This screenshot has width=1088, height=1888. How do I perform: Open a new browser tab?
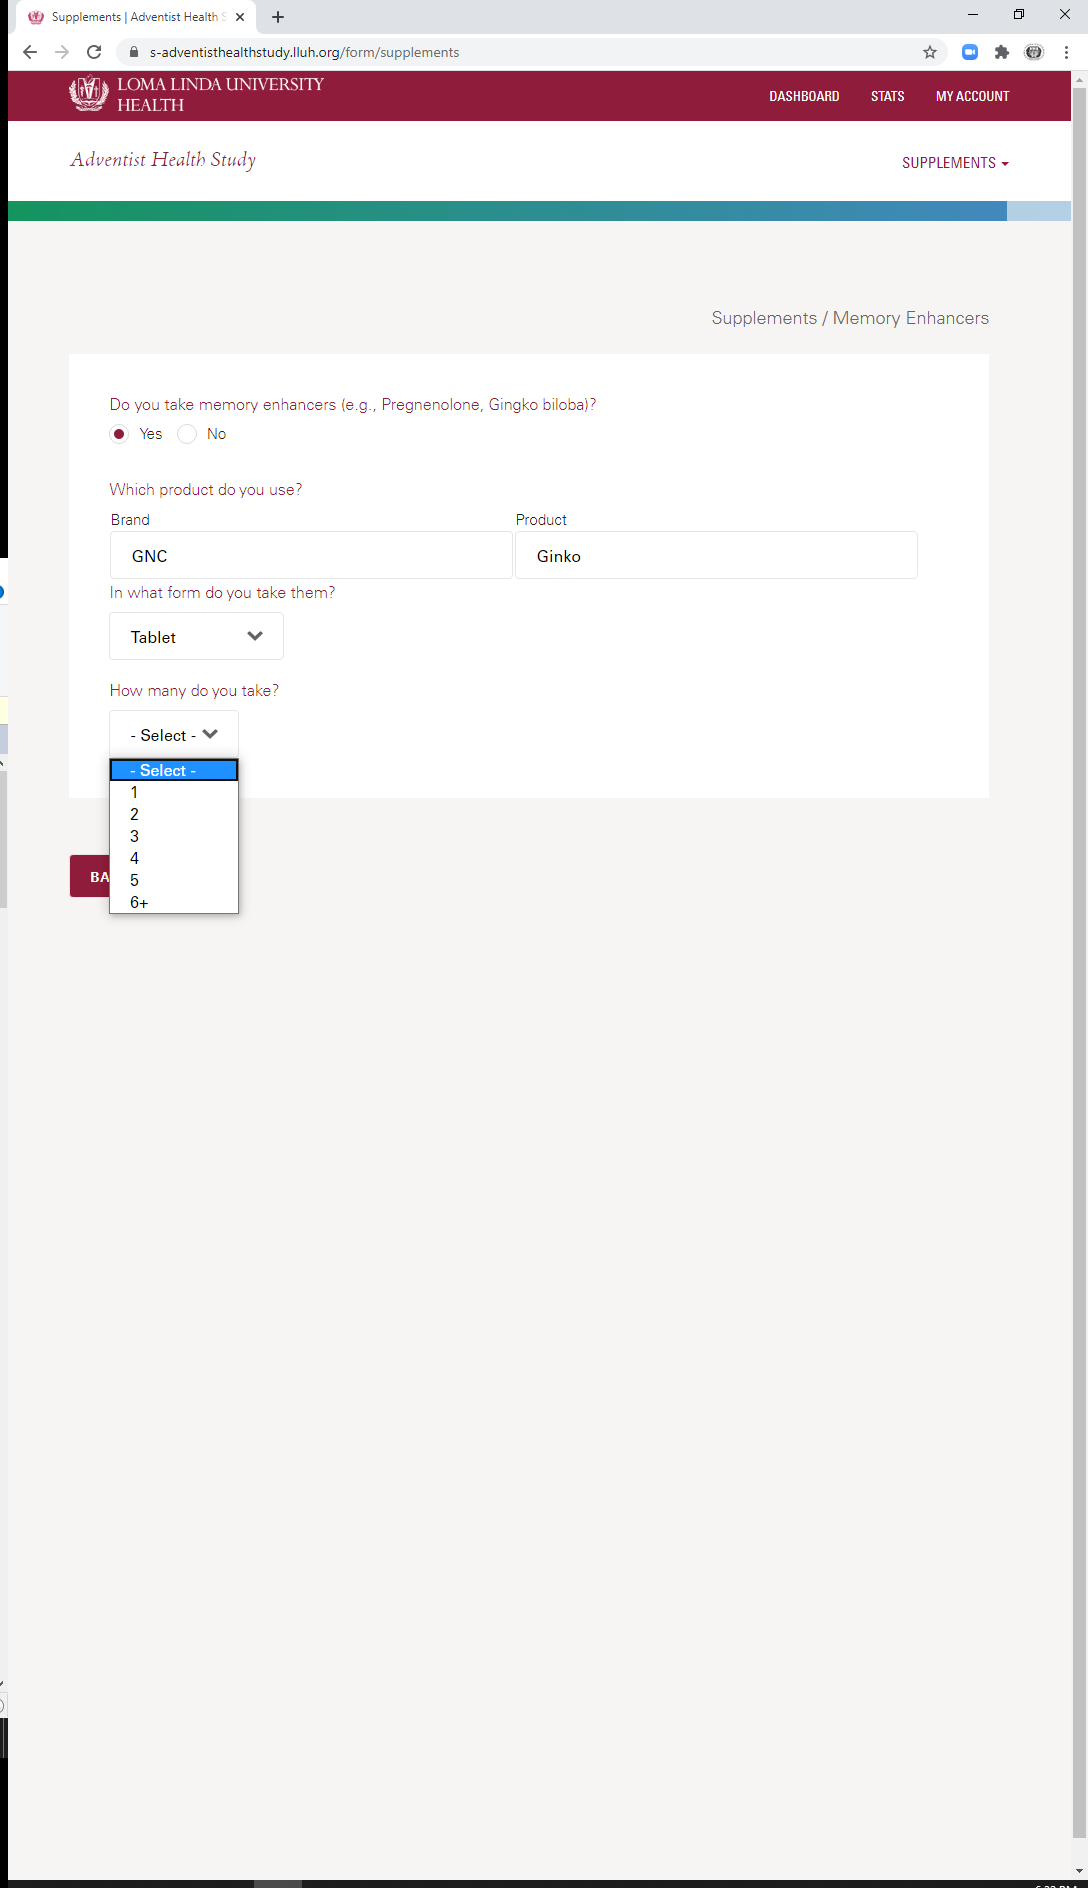(278, 17)
